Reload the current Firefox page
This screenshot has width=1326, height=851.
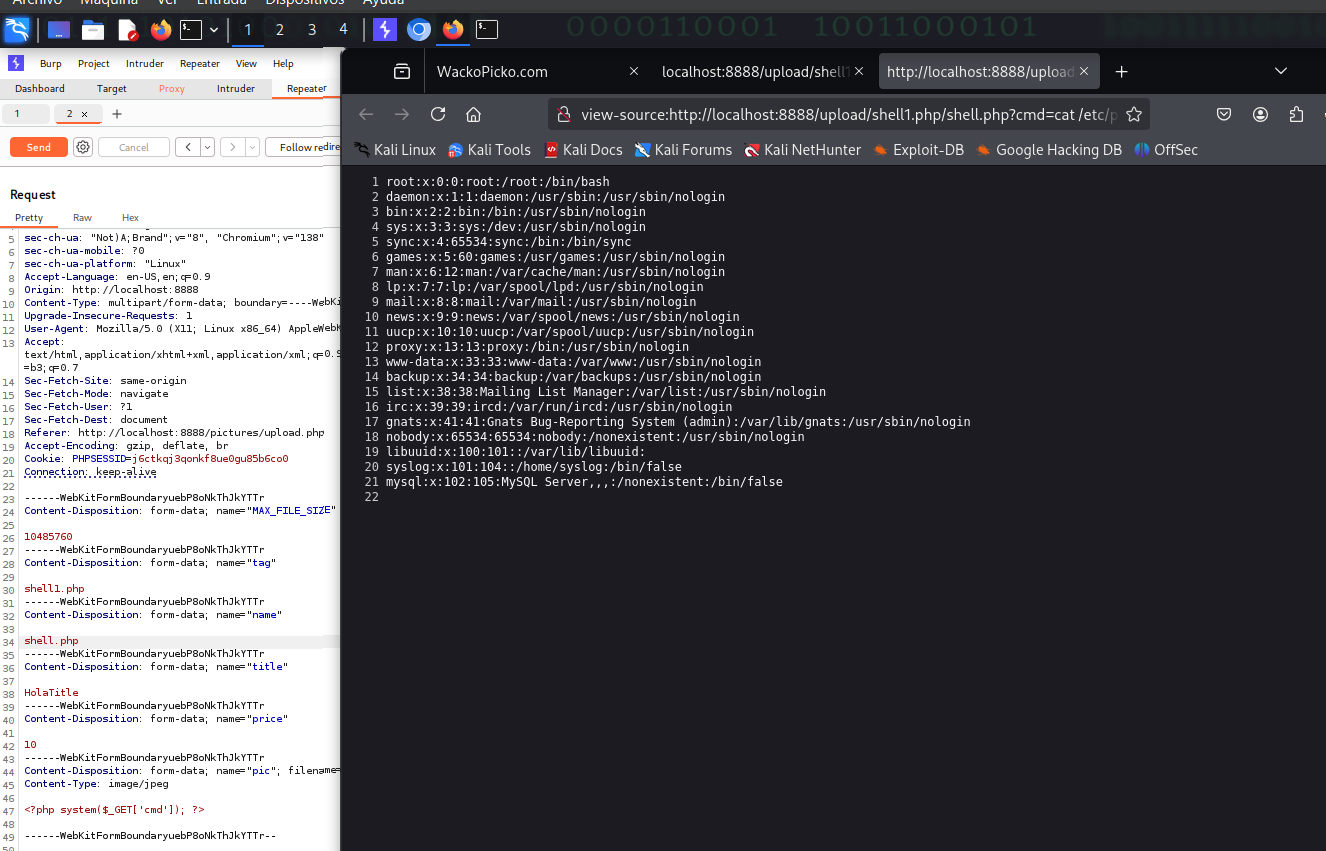click(x=438, y=114)
